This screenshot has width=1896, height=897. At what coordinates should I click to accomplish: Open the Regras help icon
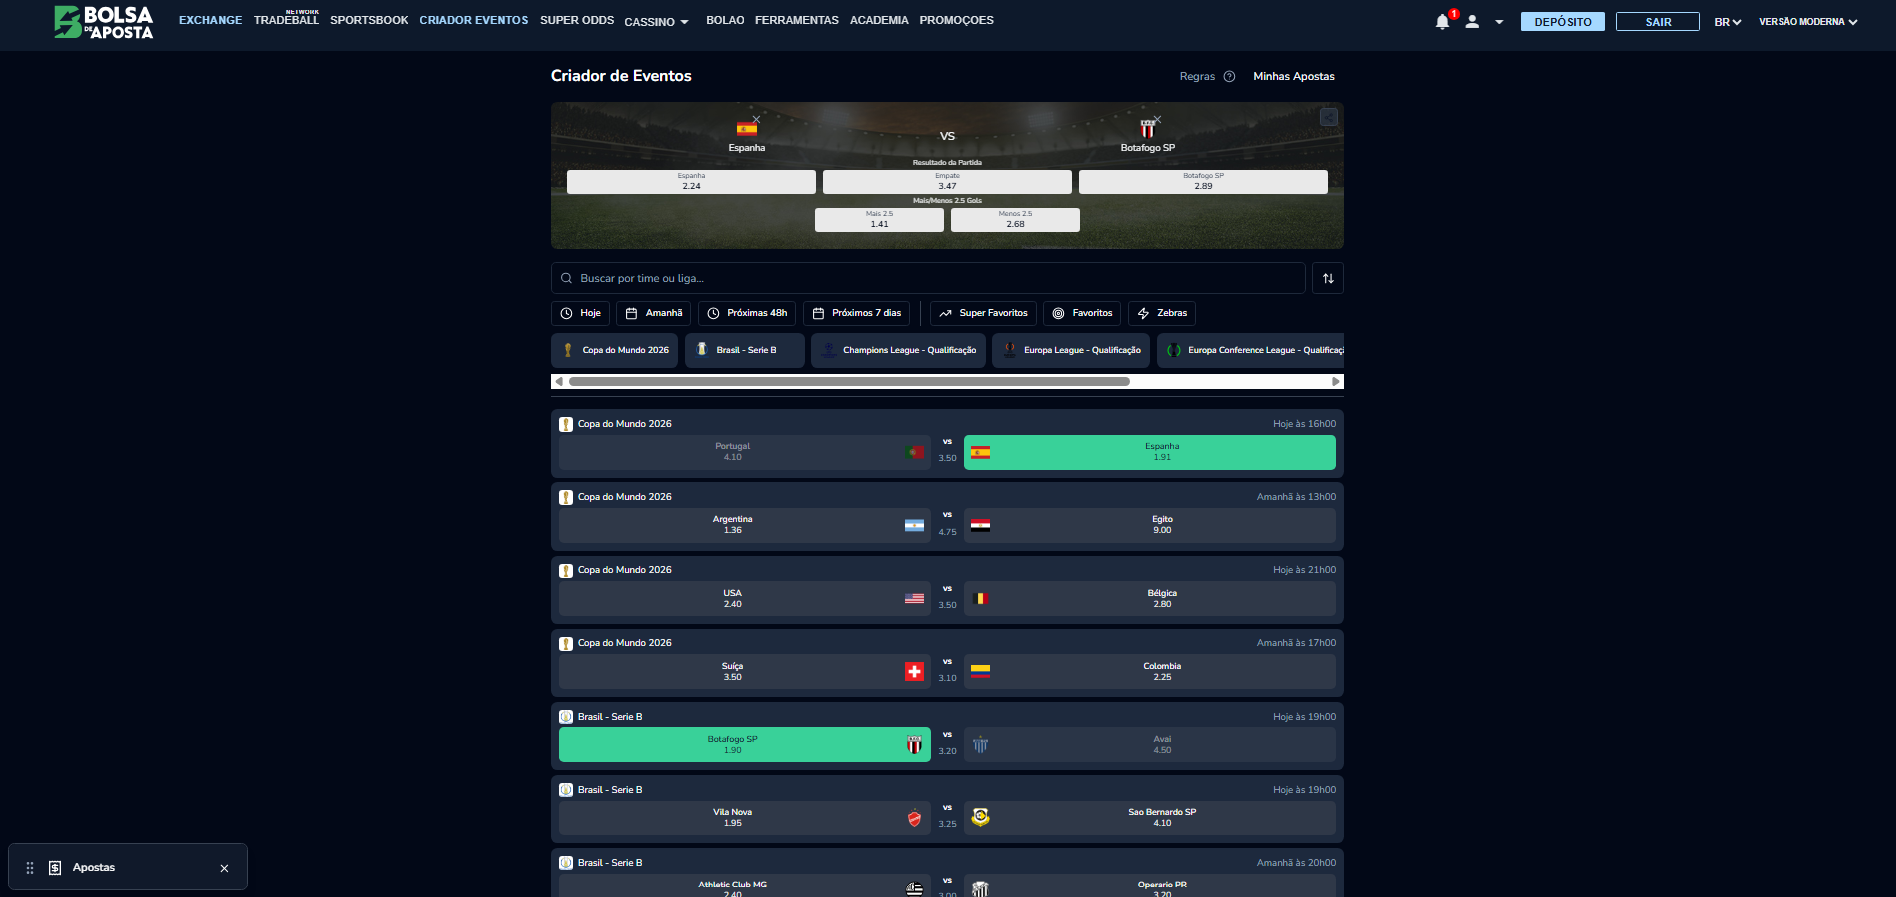coord(1229,76)
